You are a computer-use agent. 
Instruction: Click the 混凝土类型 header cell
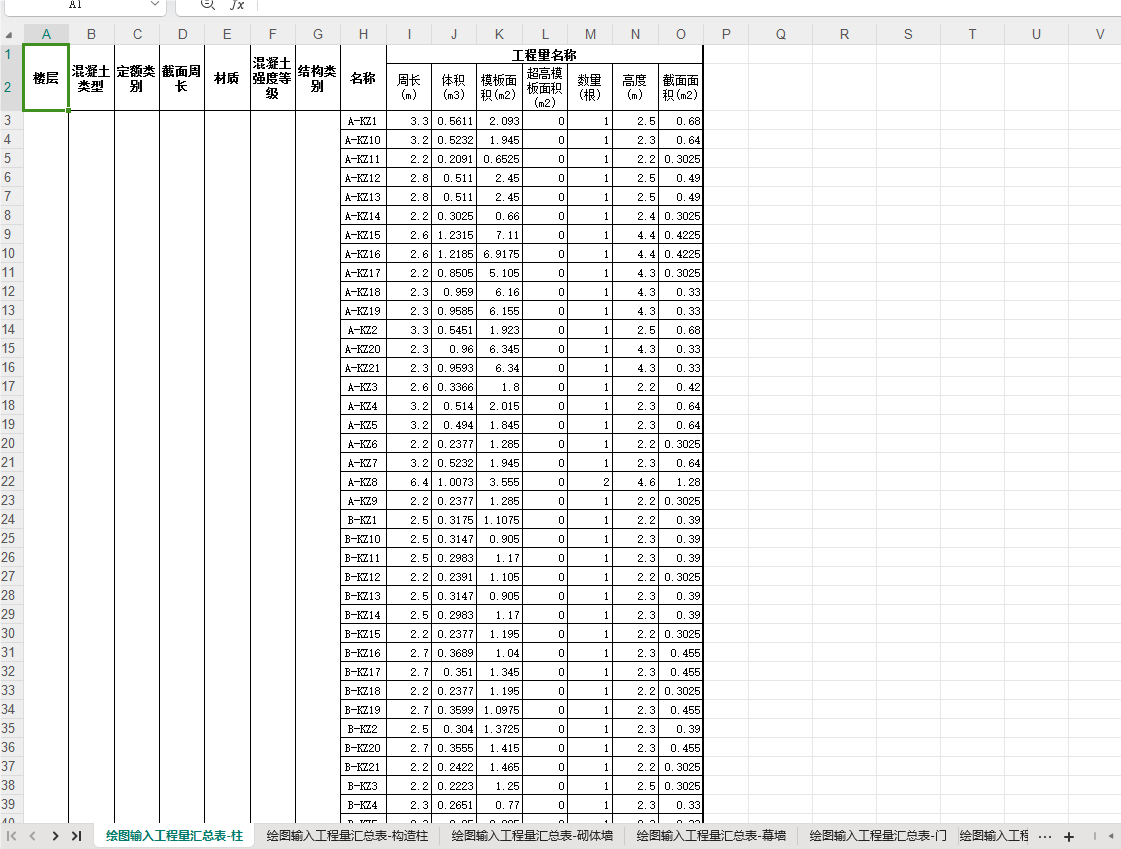coord(92,78)
